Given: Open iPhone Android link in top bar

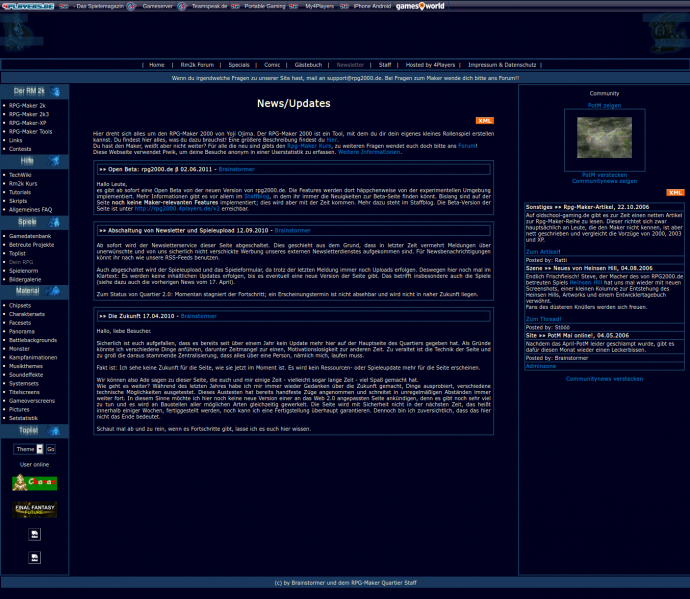Looking at the screenshot, I should click(372, 6).
